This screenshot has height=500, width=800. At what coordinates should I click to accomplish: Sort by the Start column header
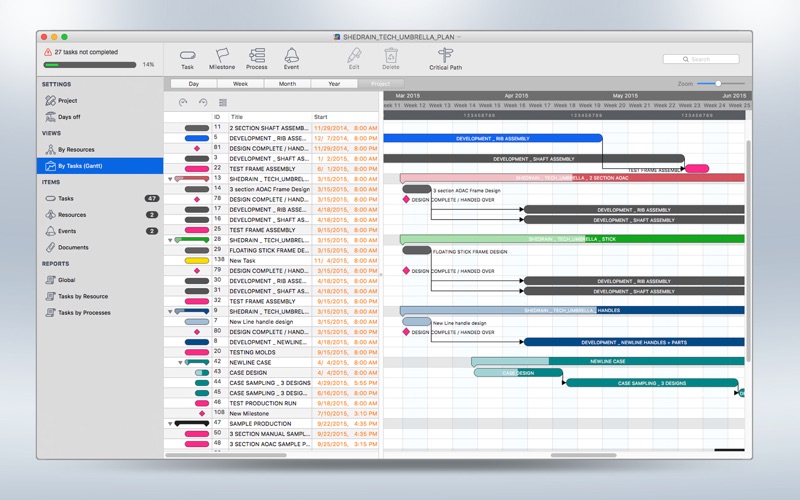(345, 117)
